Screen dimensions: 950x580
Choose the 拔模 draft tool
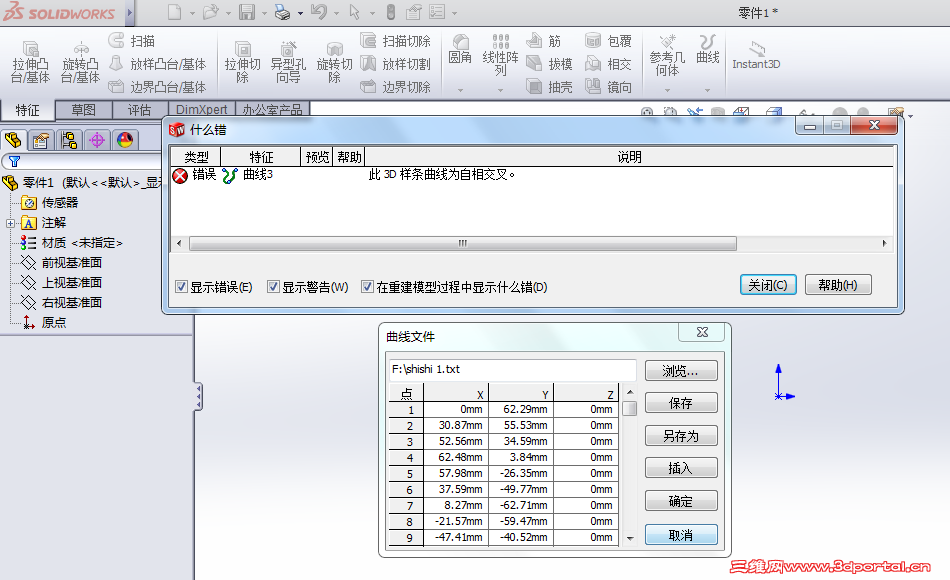[549, 64]
